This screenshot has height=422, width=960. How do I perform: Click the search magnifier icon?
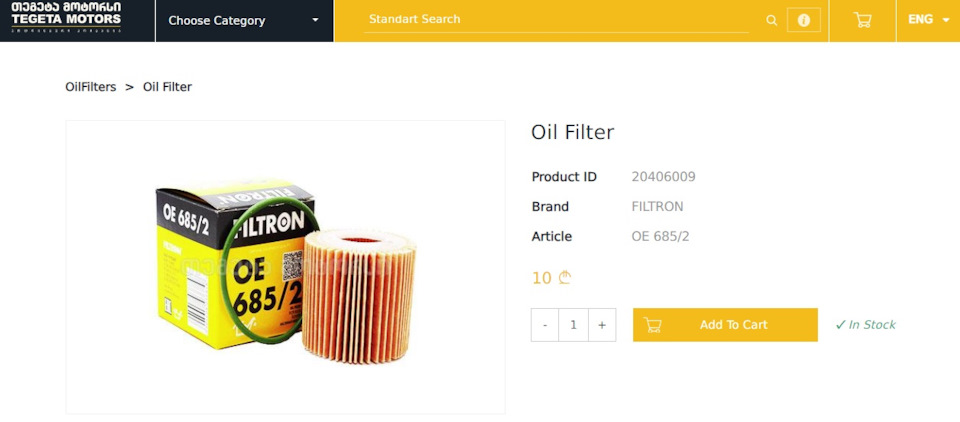pyautogui.click(x=771, y=20)
